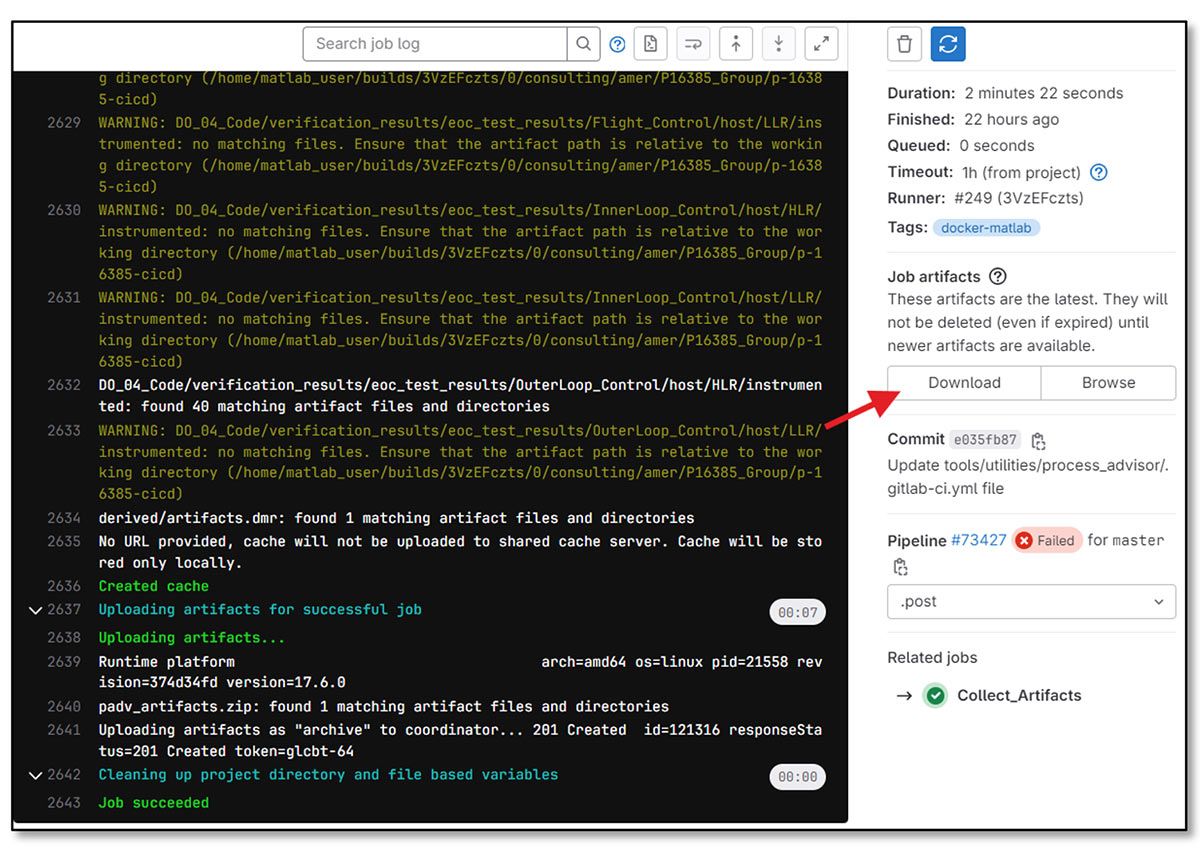The image size is (1200, 850).
Task: Retry the job via blue refresh icon
Action: point(947,44)
